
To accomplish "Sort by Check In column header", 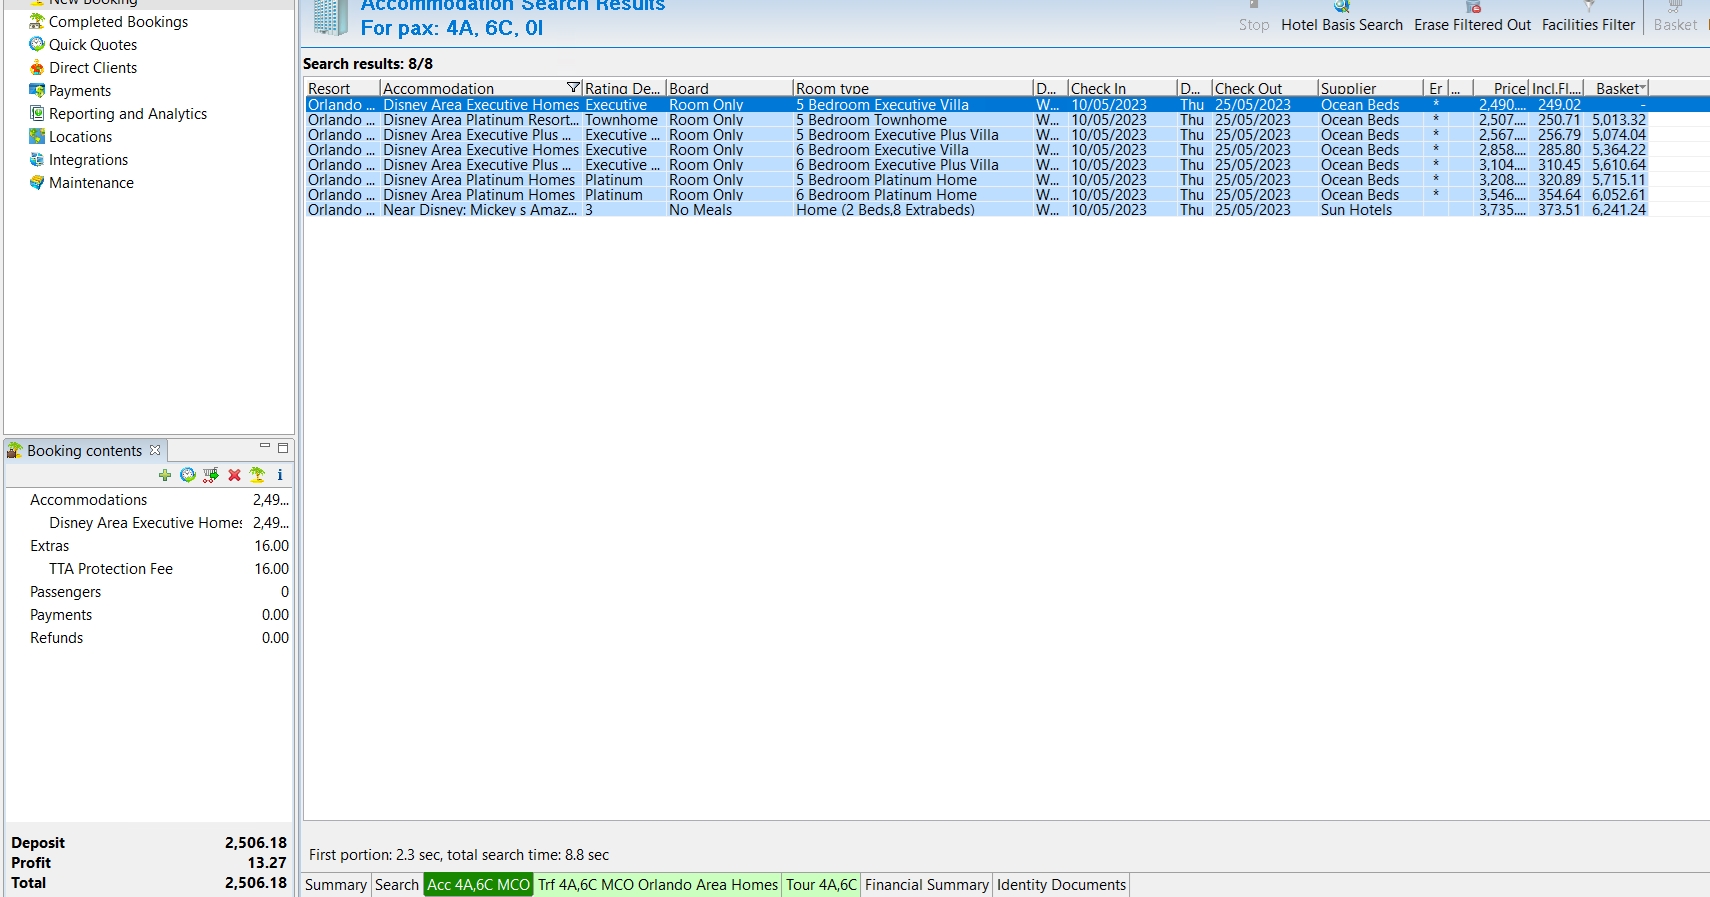I will point(1122,88).
